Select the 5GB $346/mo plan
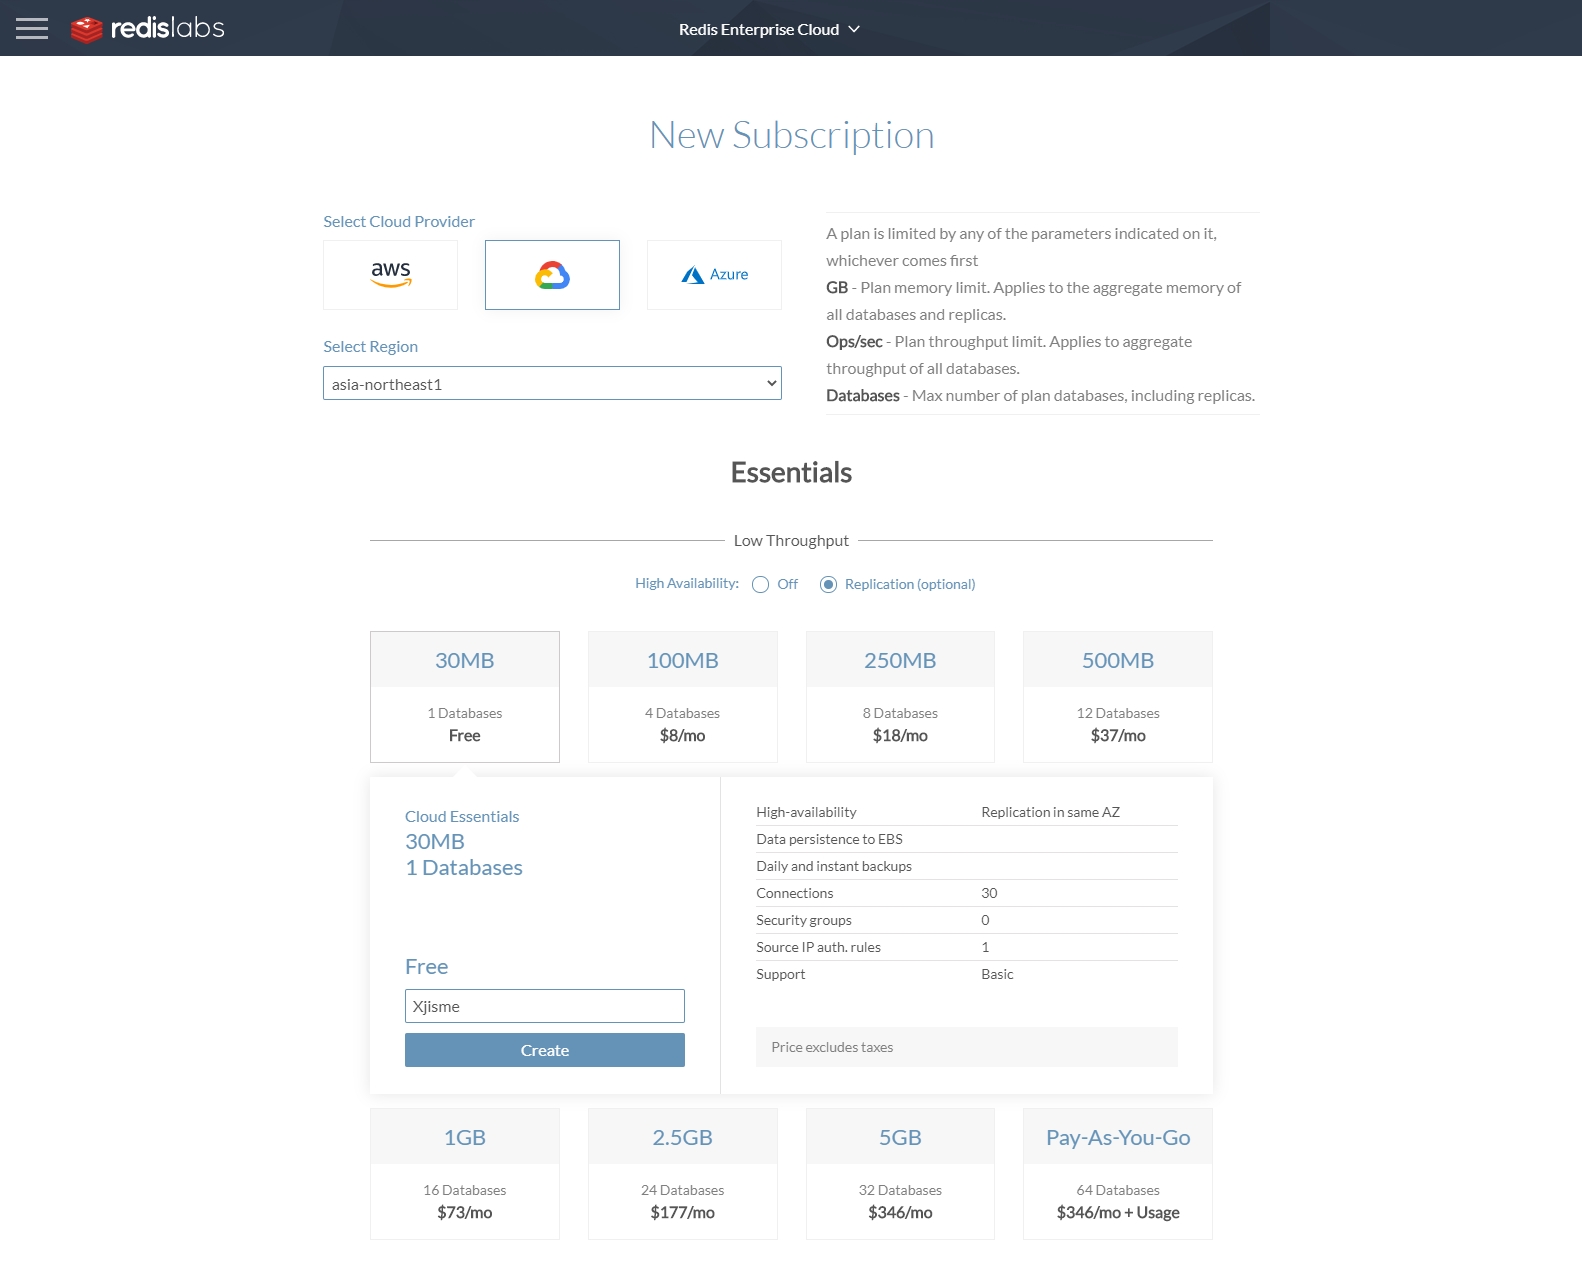 tap(900, 1174)
